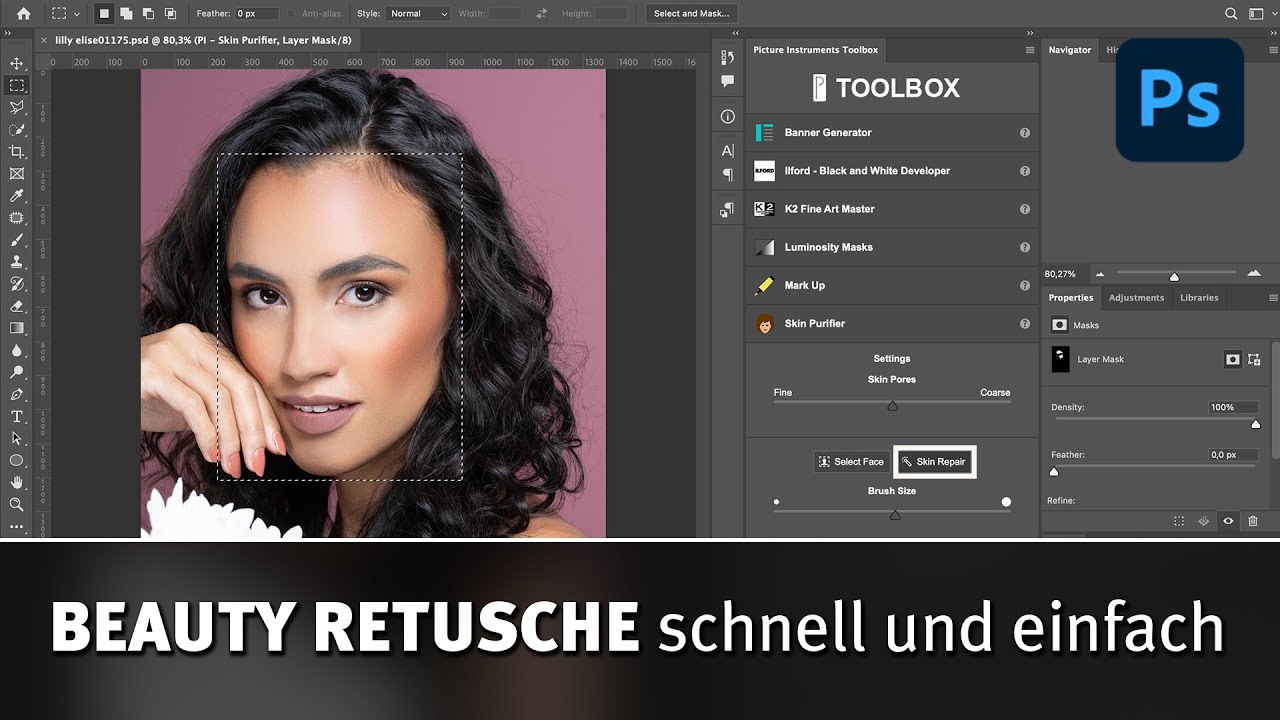Select the Eraser tool
The width and height of the screenshot is (1280, 720).
point(16,306)
